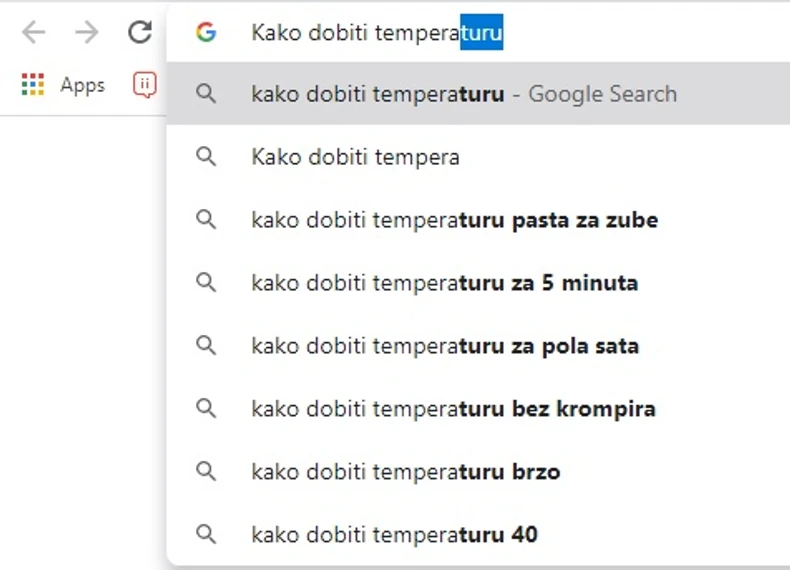Click the browser Back arrow
This screenshot has width=790, height=570.
[x=34, y=33]
